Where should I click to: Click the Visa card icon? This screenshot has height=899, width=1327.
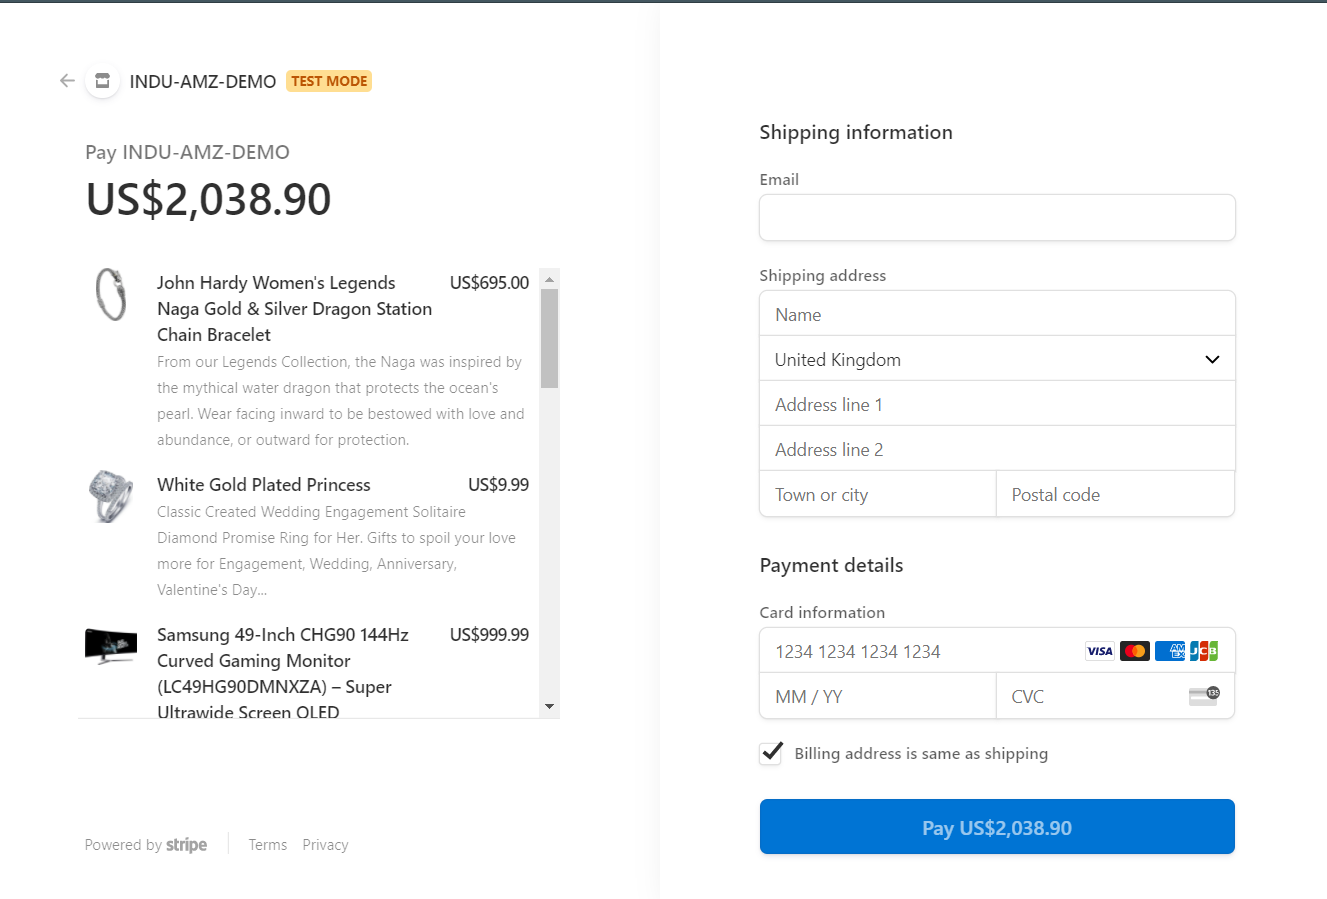click(x=1099, y=650)
